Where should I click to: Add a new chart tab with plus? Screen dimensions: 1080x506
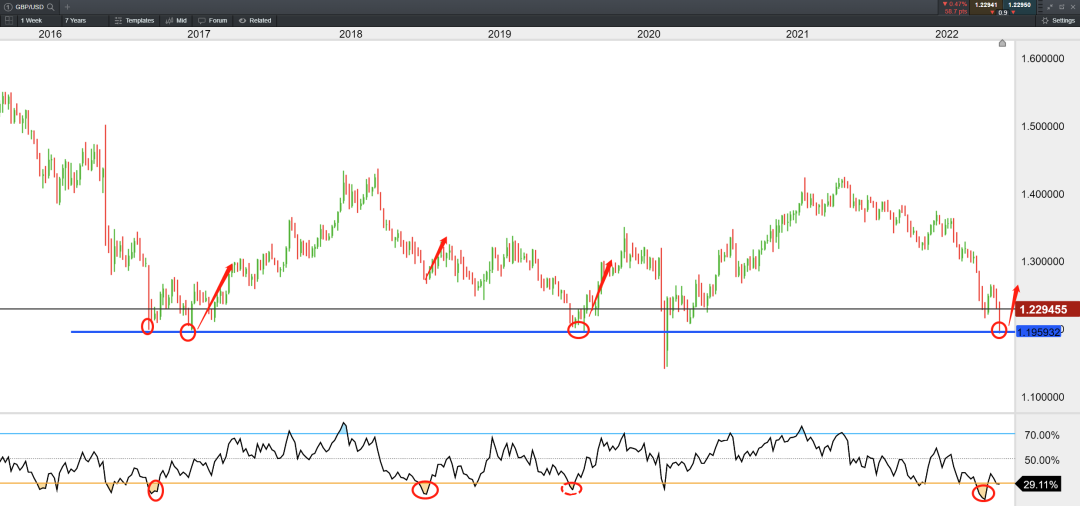[x=68, y=6]
